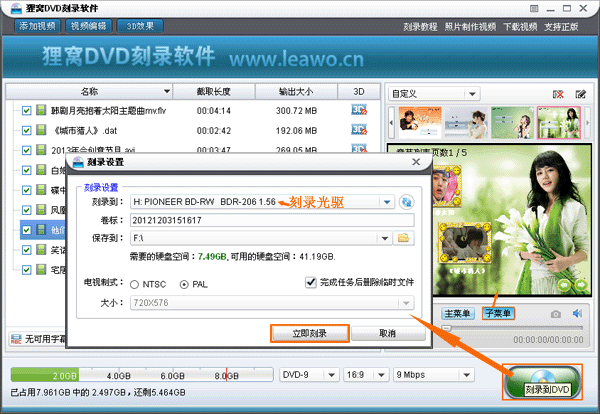The height and width of the screenshot is (414, 600).
Task: Toggle 3D icon for the first video row
Action: pos(359,110)
